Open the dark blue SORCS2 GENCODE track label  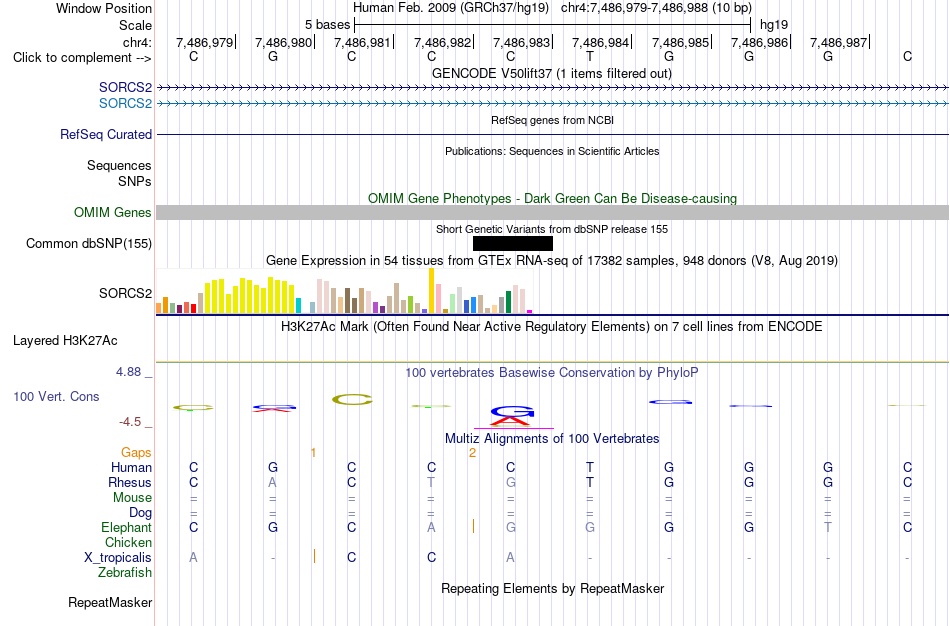click(125, 88)
